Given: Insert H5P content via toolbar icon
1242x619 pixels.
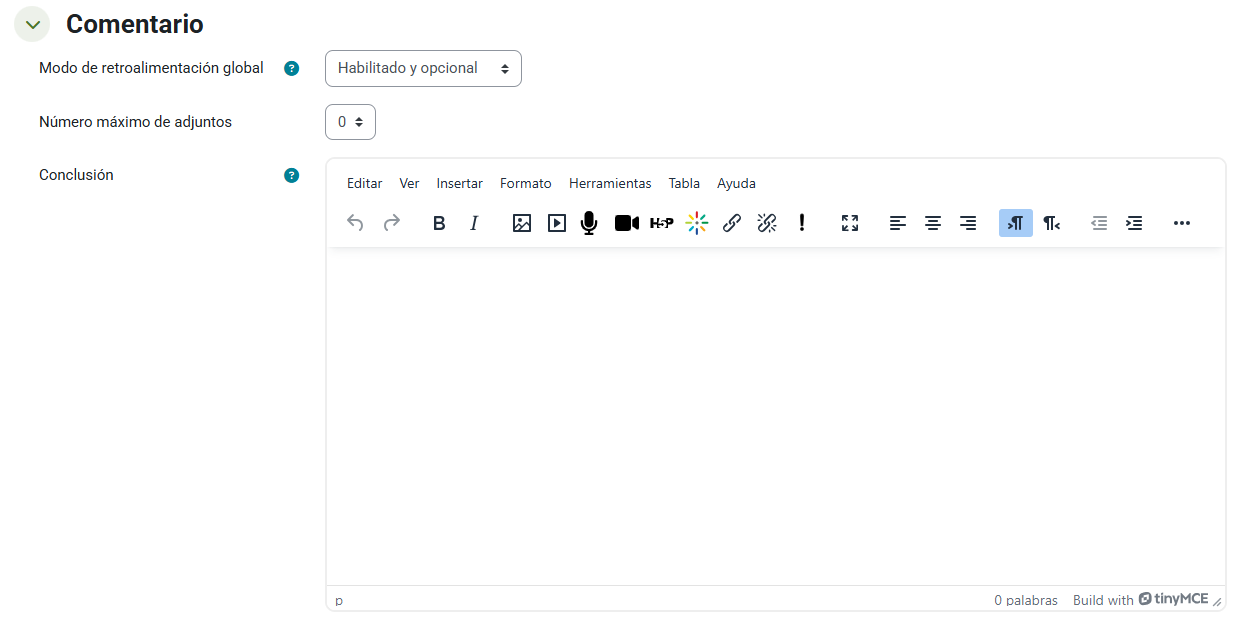Looking at the screenshot, I should click(661, 223).
